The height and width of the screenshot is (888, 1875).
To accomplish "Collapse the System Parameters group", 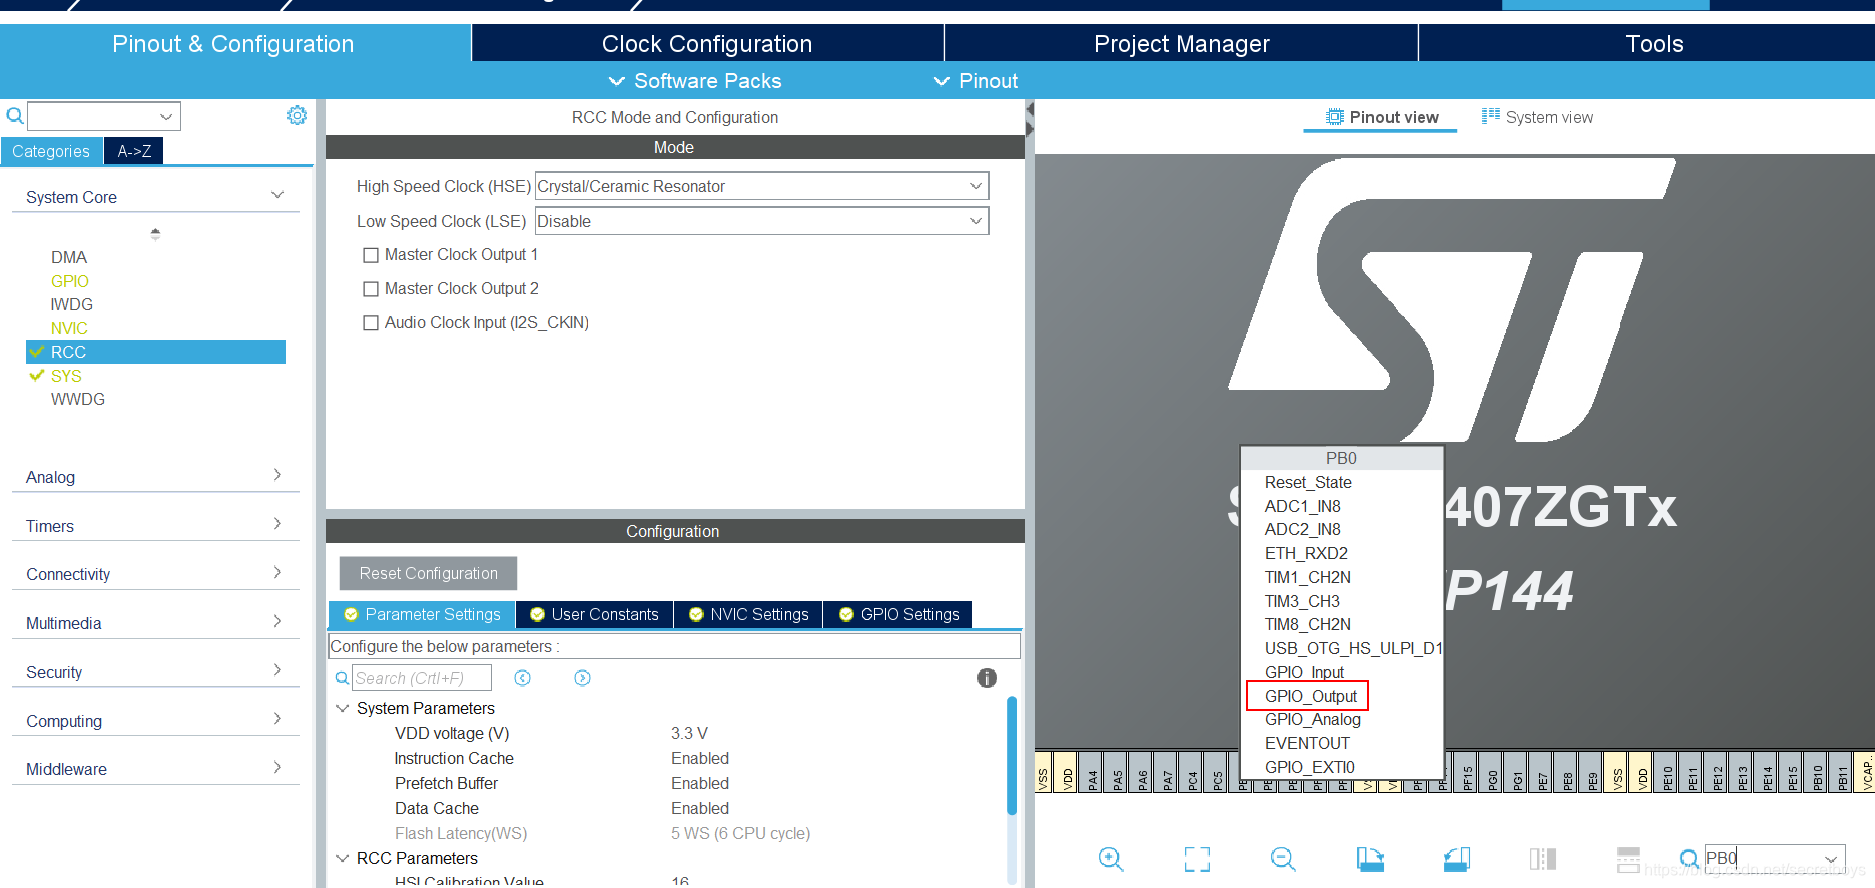I will click(342, 708).
